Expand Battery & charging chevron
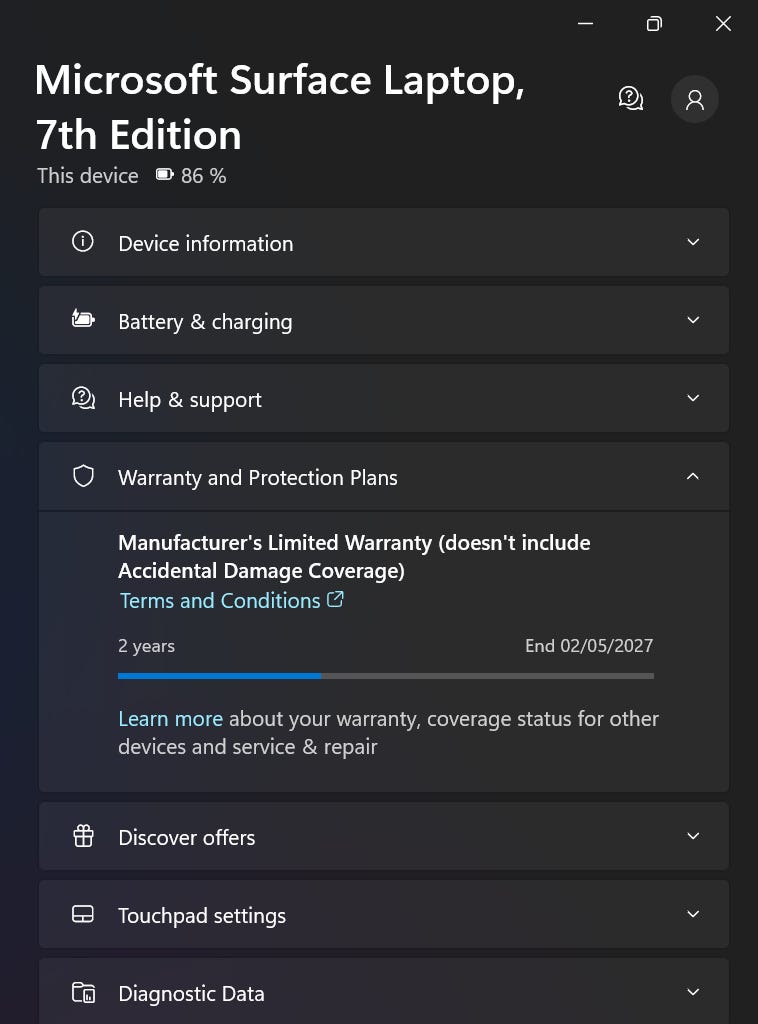 (693, 320)
